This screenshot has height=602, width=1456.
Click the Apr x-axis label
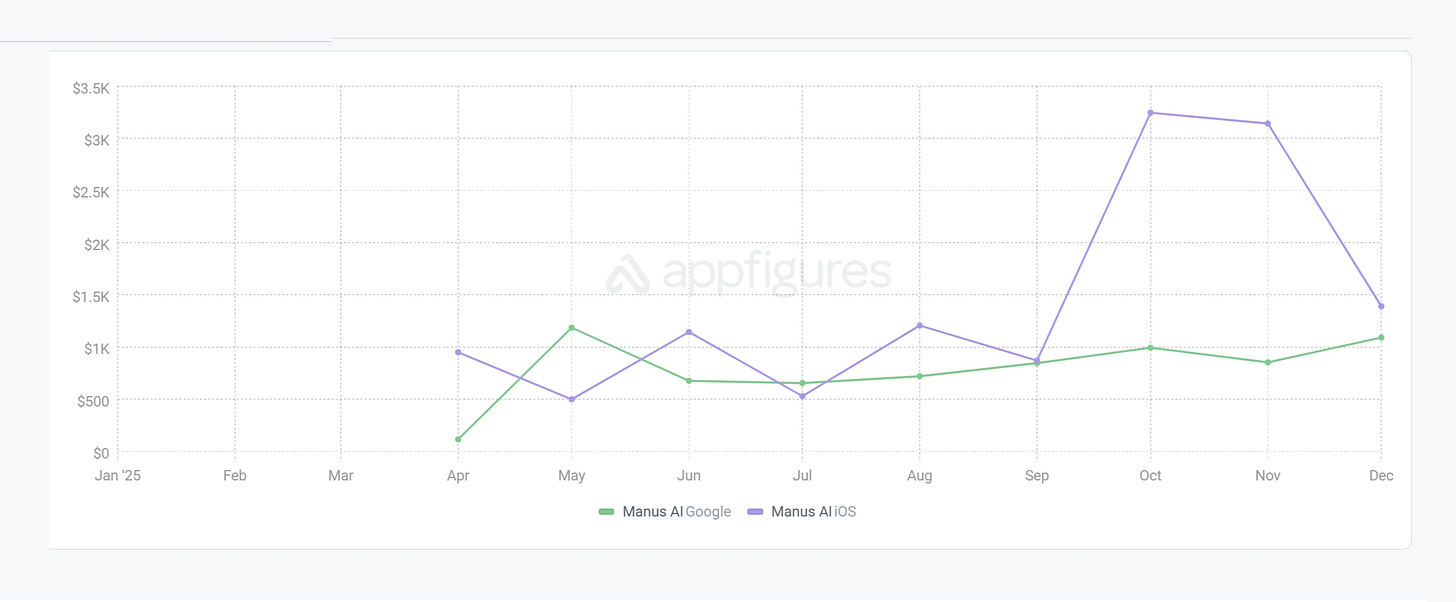459,476
